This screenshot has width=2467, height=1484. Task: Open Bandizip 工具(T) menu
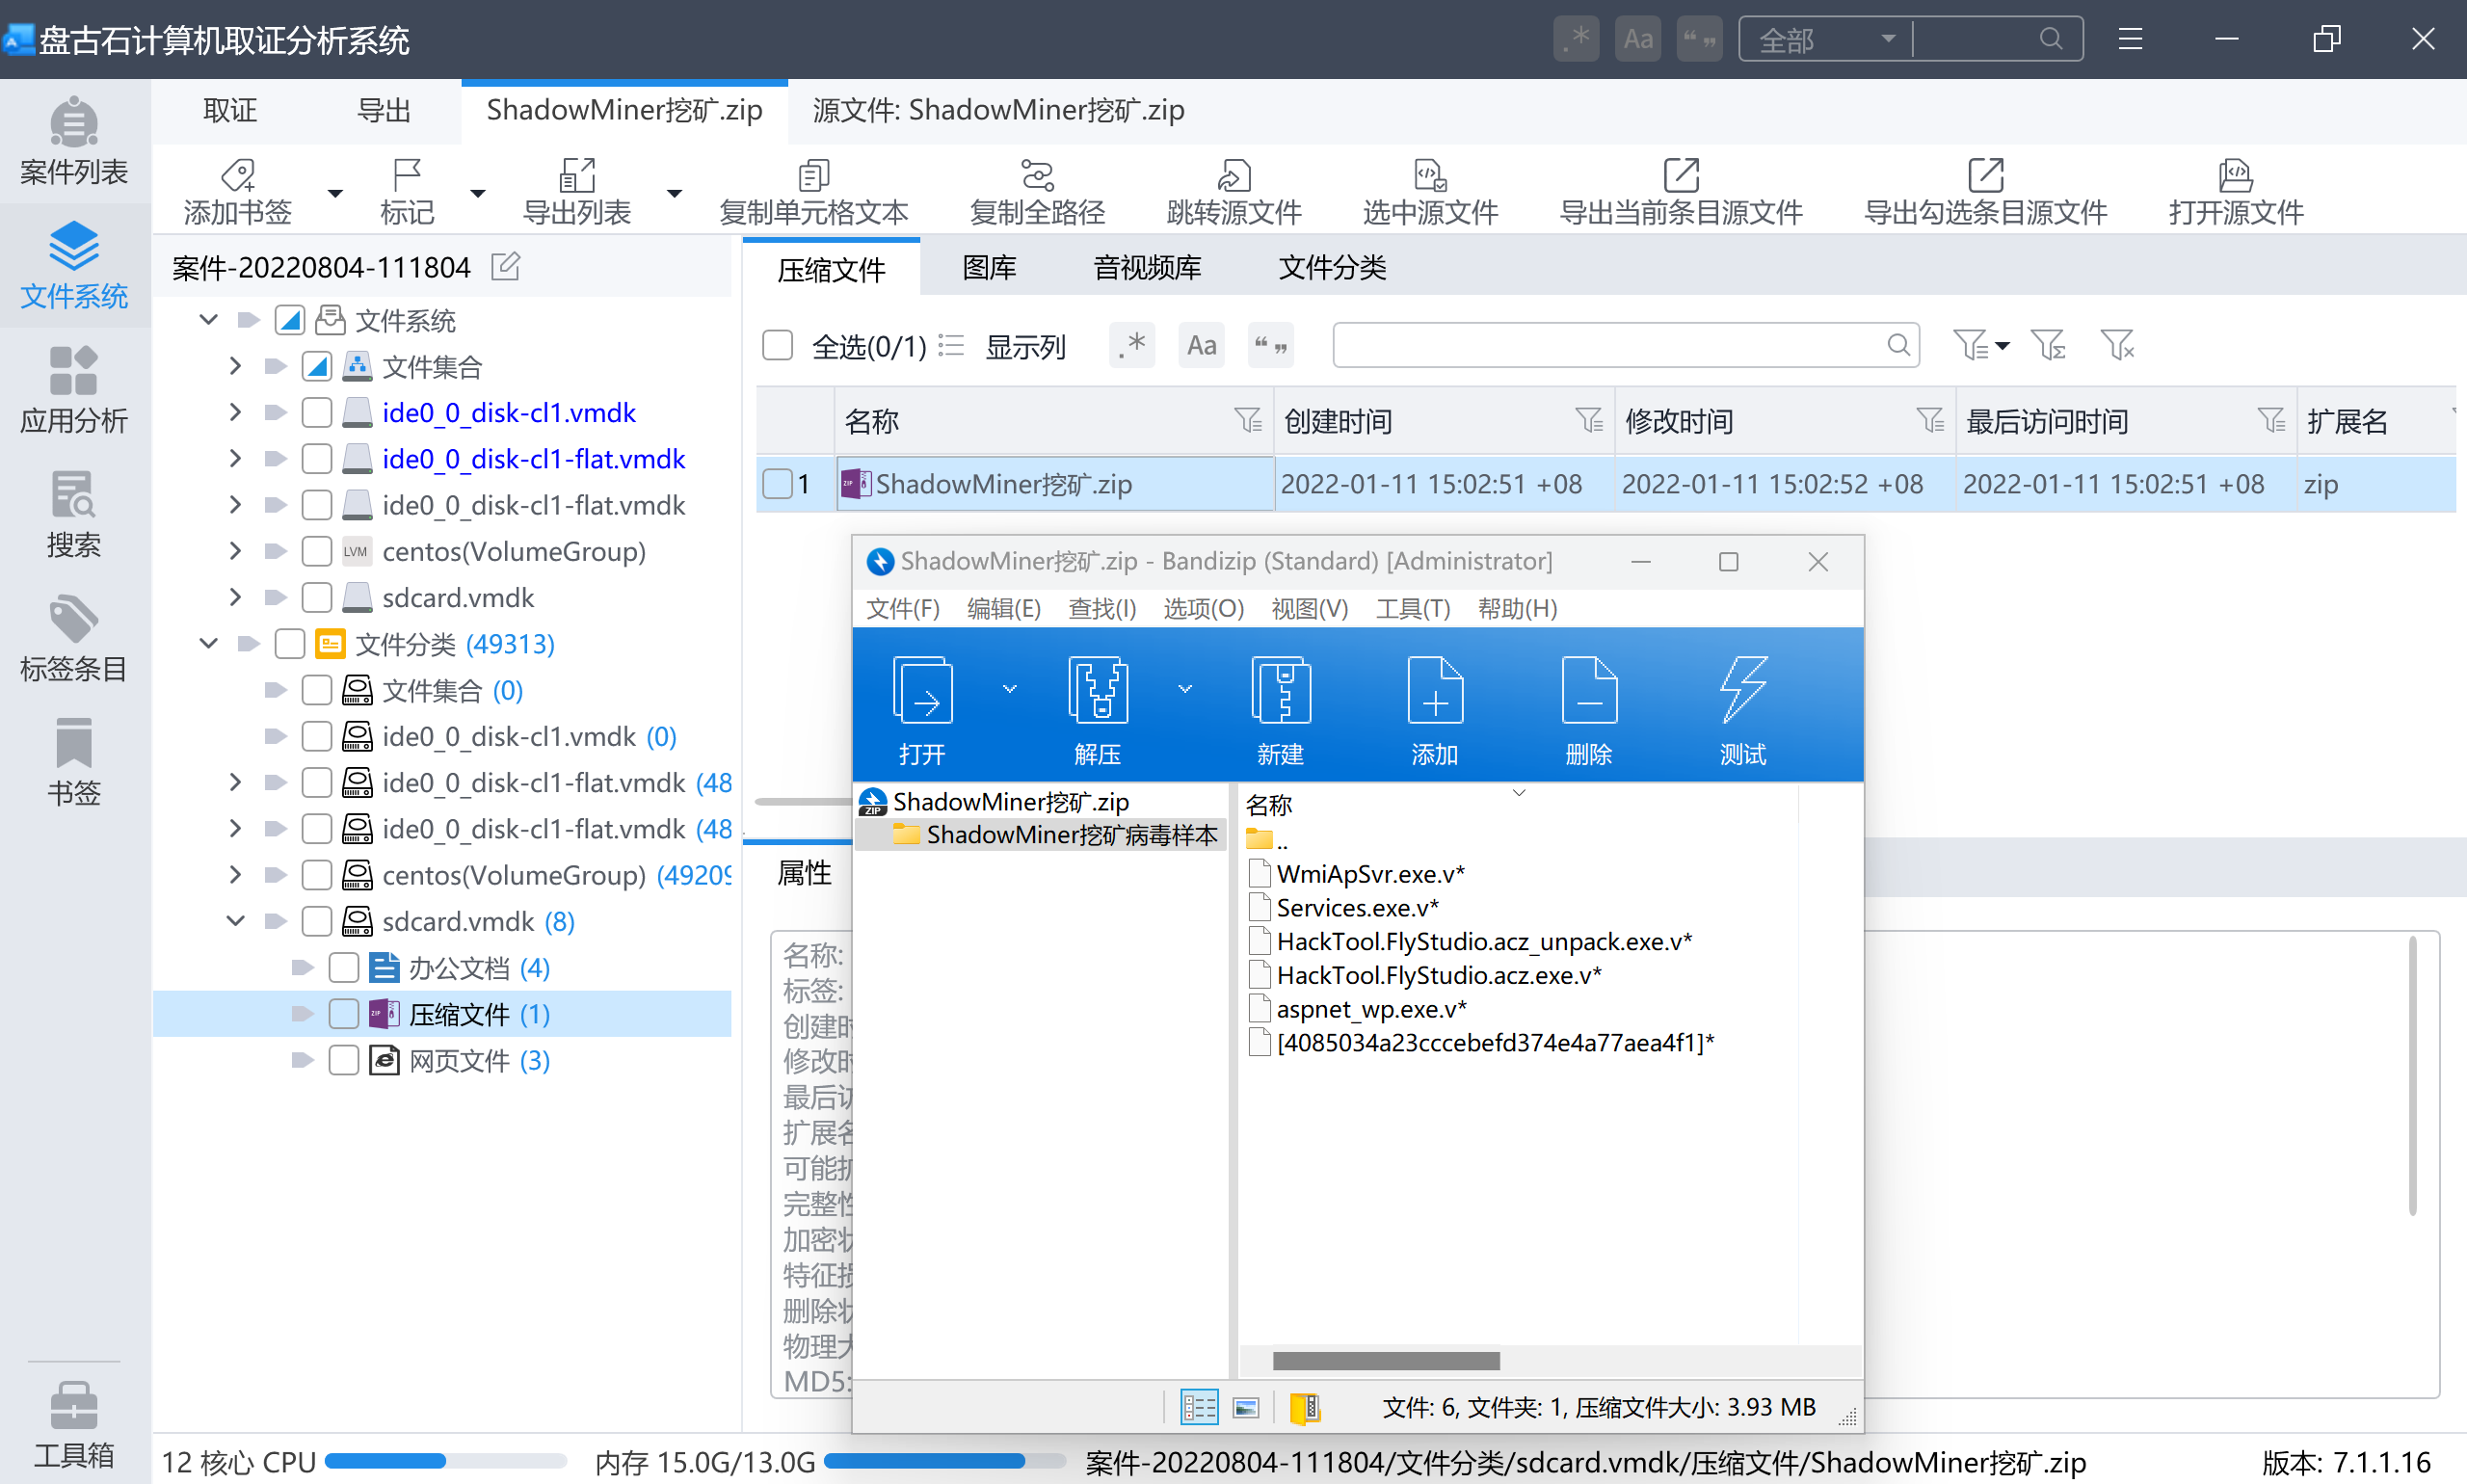1412,608
